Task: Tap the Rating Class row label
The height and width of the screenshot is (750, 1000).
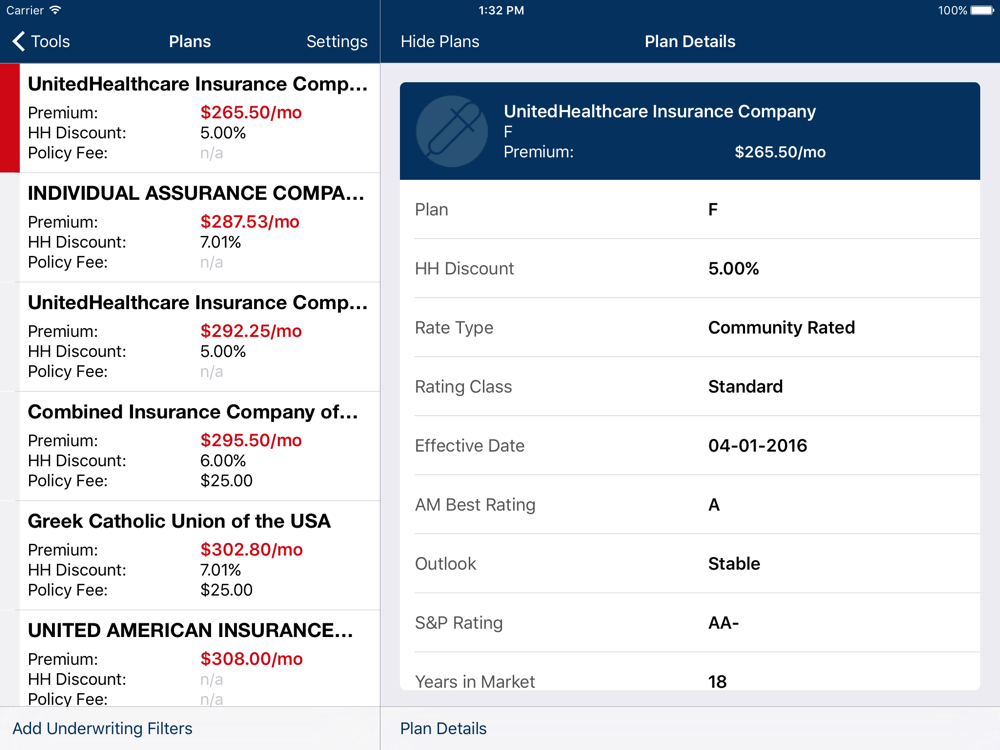Action: pos(464,386)
